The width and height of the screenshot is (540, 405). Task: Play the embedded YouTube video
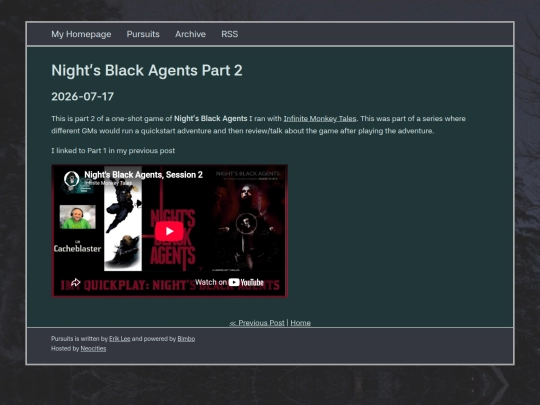coord(169,231)
